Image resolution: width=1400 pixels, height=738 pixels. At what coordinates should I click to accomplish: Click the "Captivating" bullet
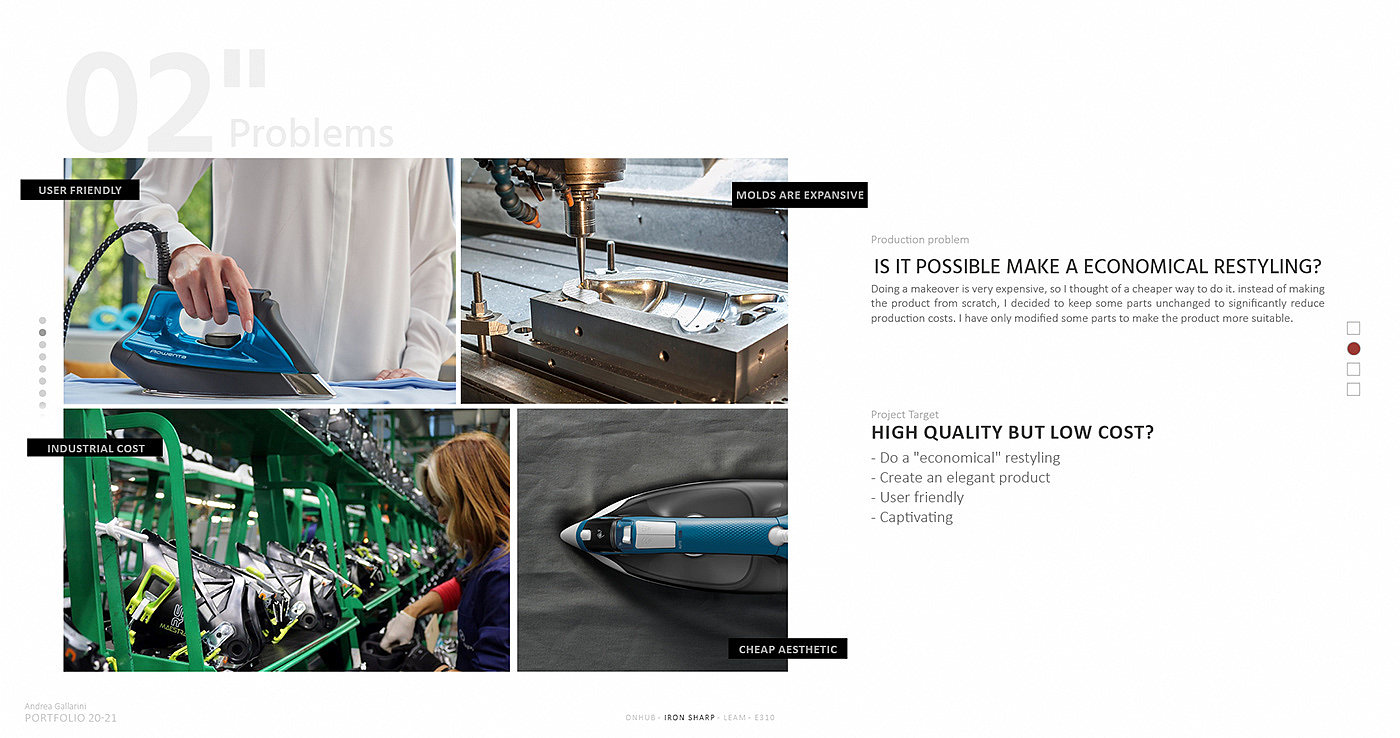pyautogui.click(x=912, y=518)
